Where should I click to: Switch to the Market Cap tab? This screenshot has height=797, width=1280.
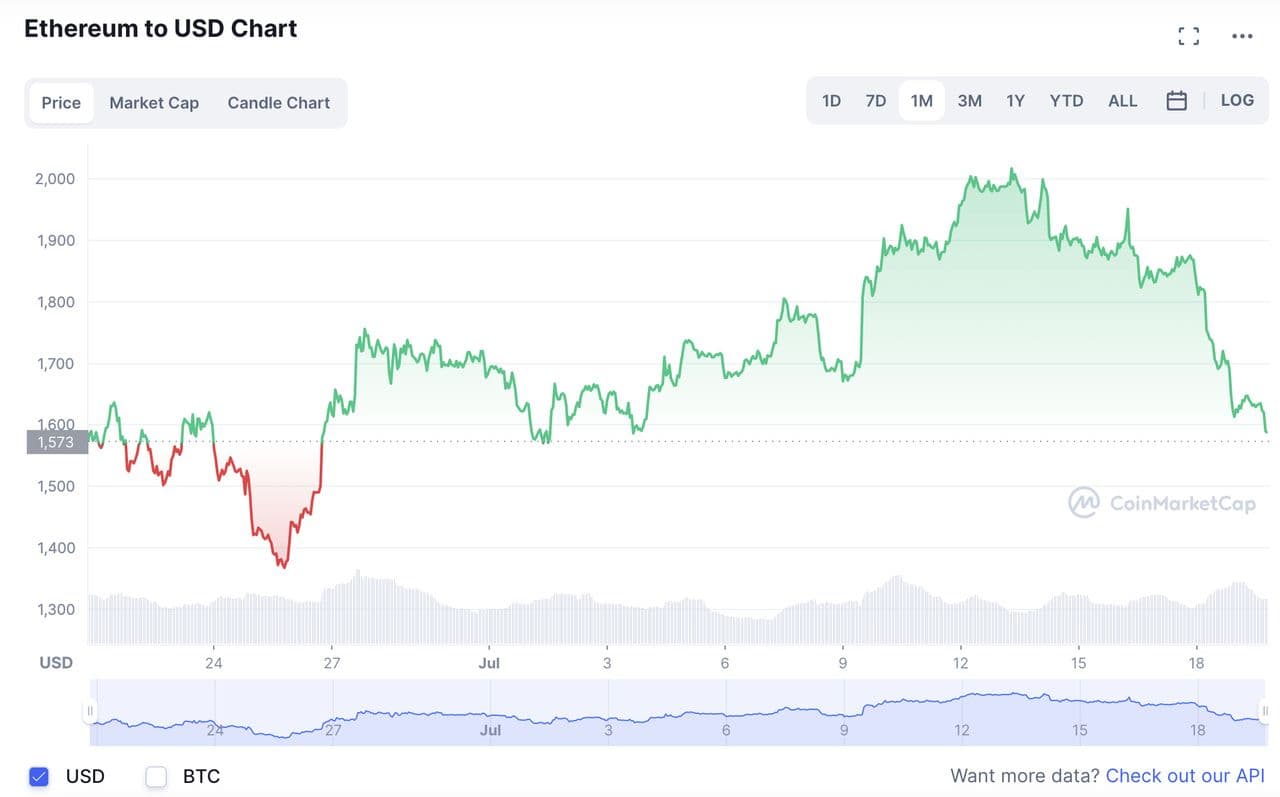[154, 103]
